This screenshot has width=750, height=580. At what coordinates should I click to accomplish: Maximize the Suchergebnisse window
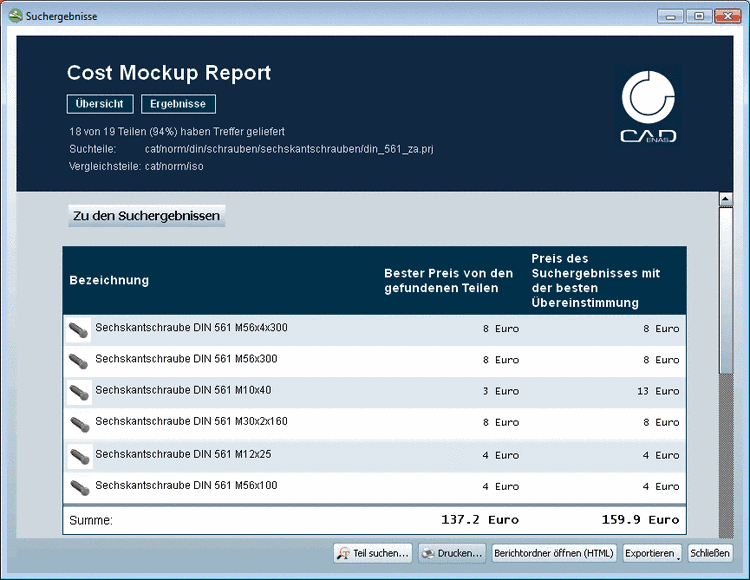[x=697, y=16]
